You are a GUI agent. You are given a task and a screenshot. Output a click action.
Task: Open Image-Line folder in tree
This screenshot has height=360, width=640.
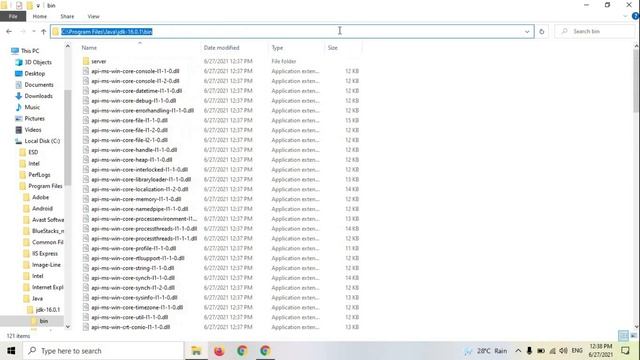coord(46,264)
